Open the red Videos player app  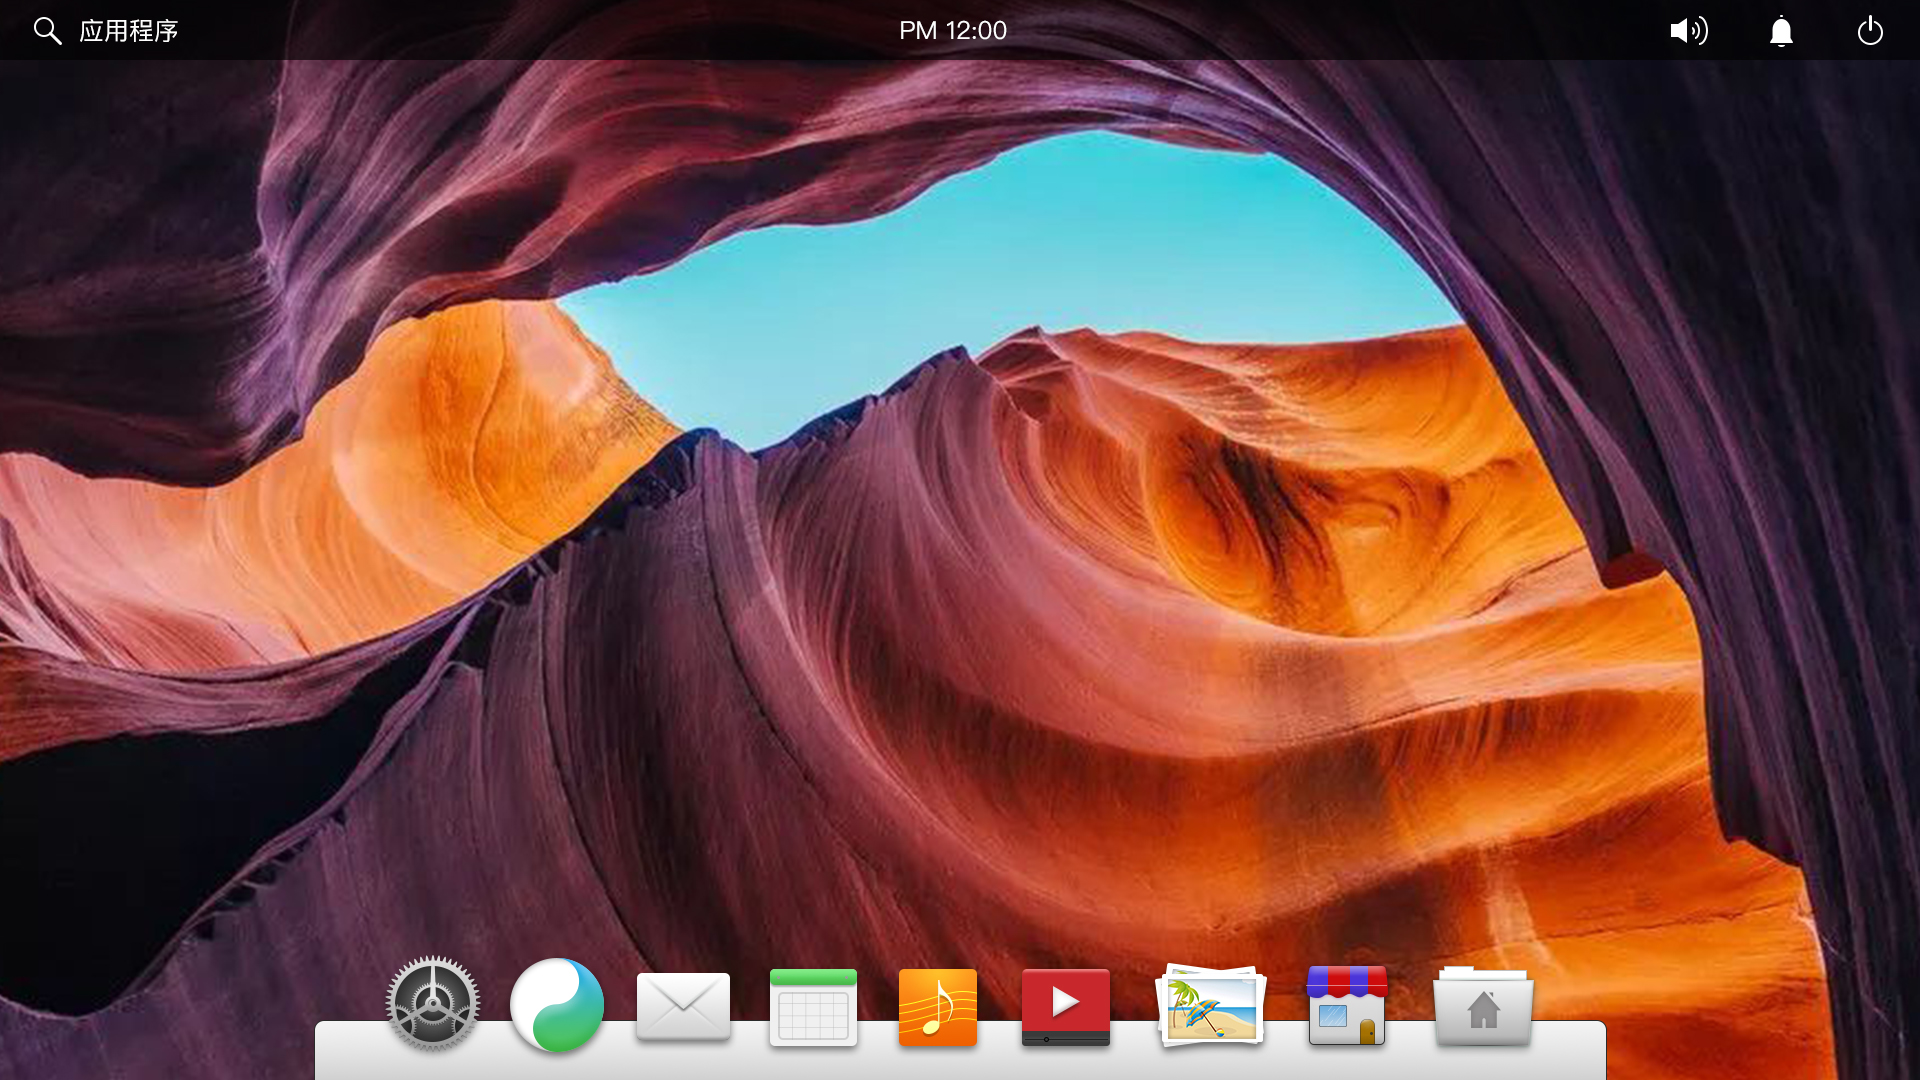coord(1065,1008)
